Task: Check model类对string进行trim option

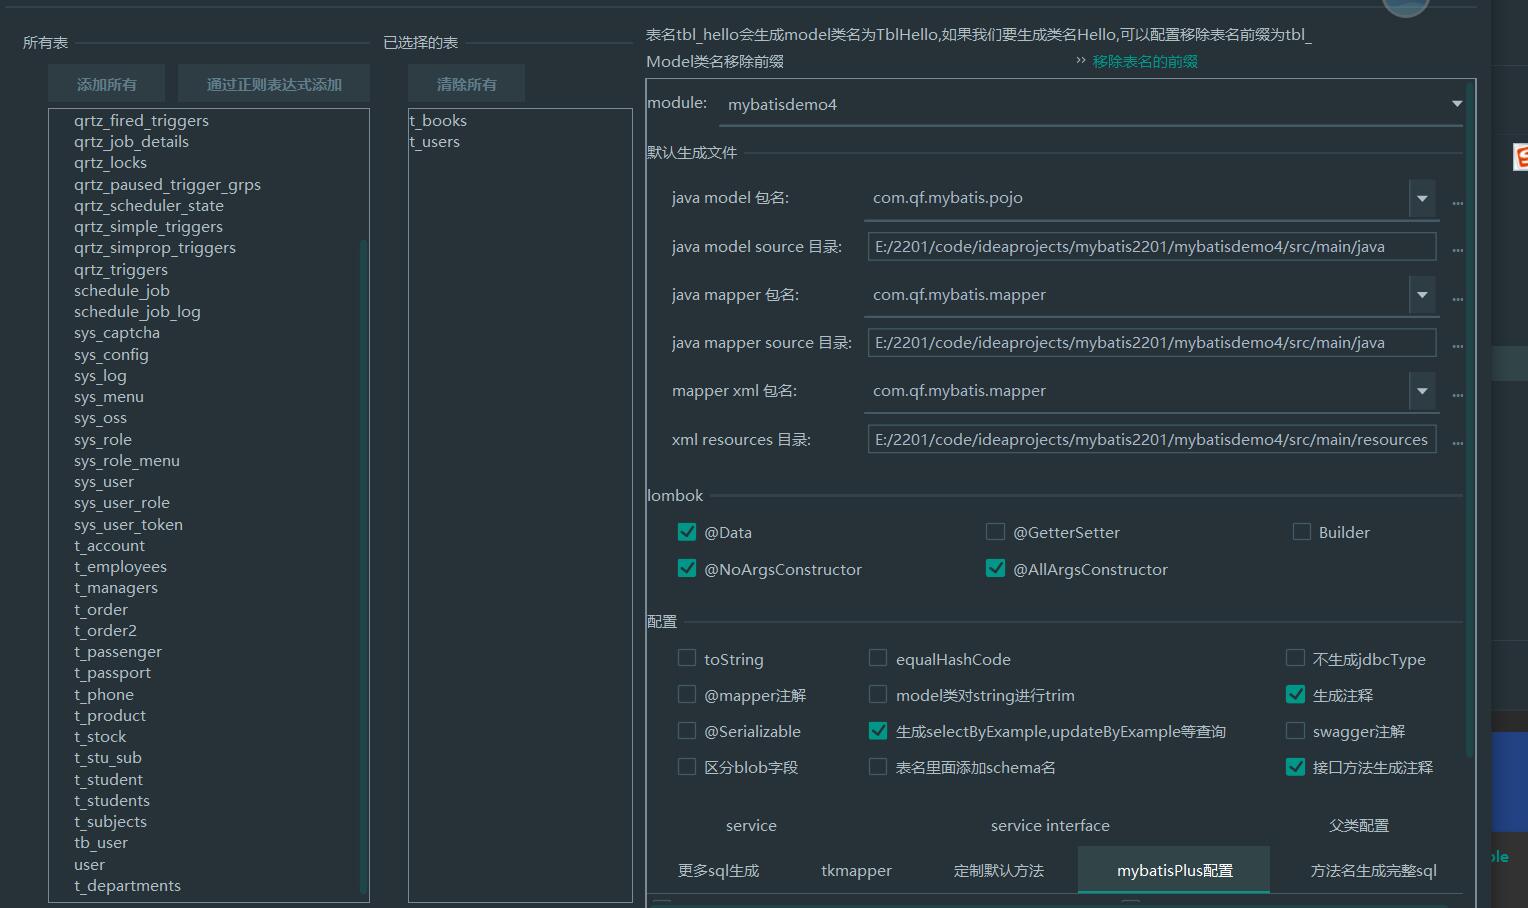Action: [878, 694]
